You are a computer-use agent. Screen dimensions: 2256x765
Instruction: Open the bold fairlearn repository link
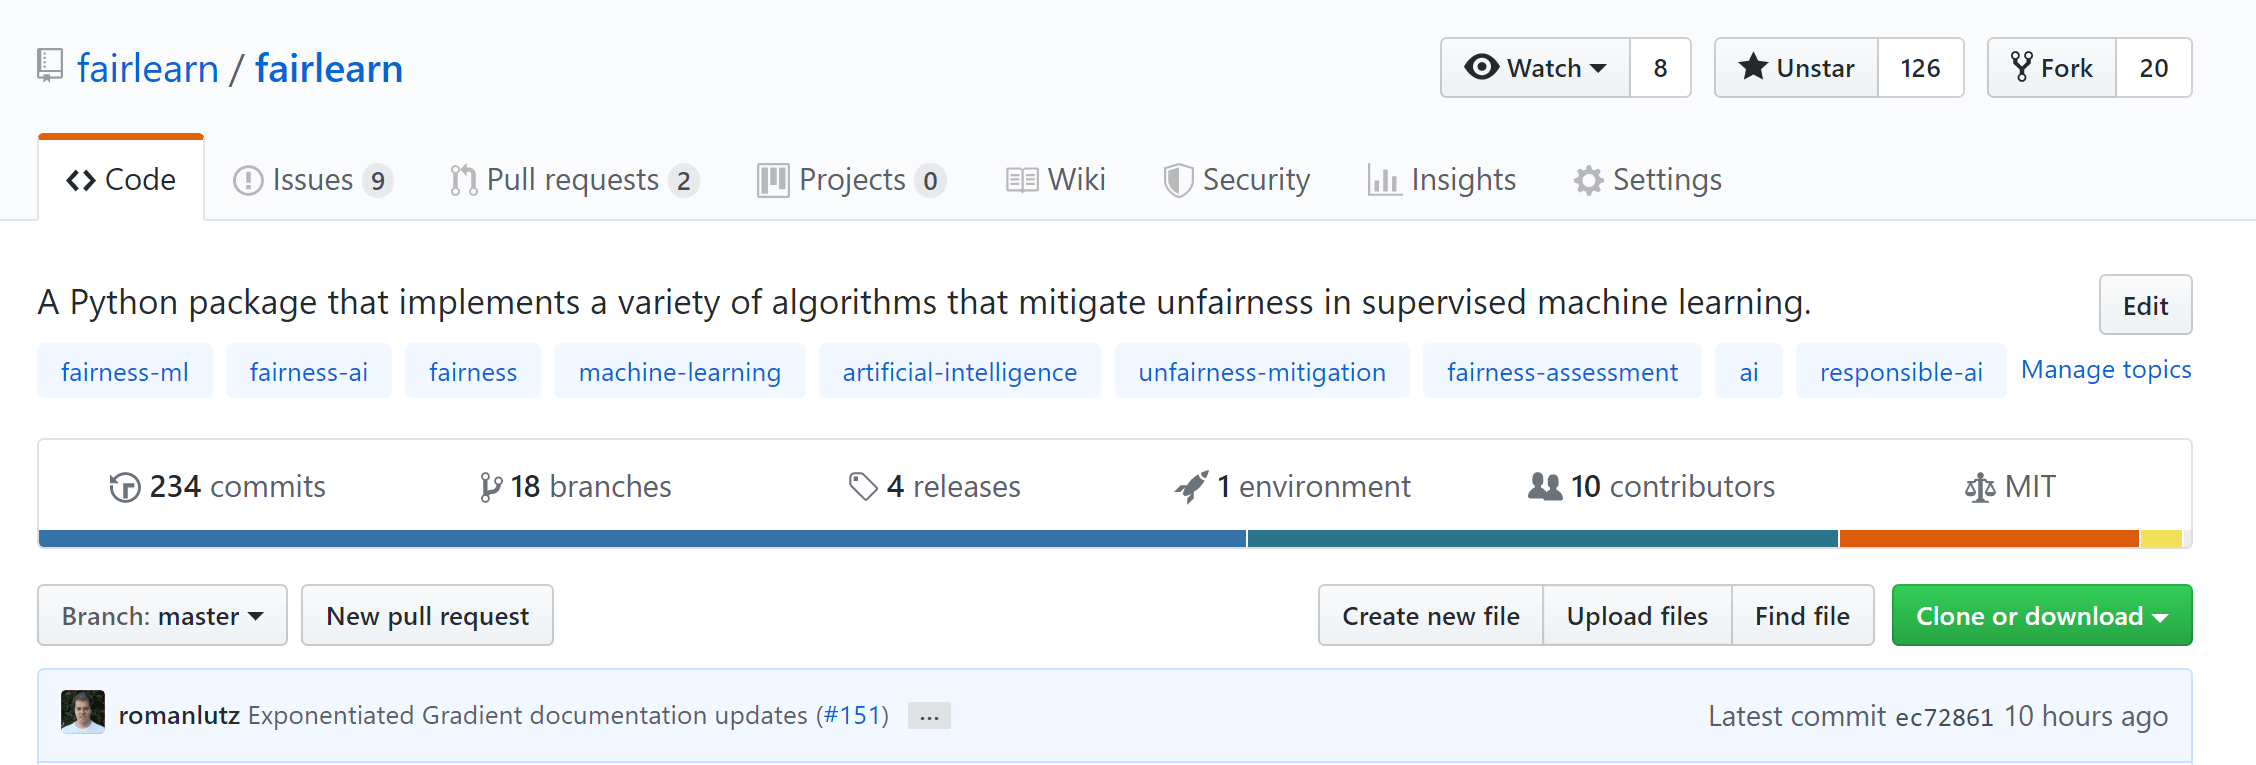[x=329, y=68]
